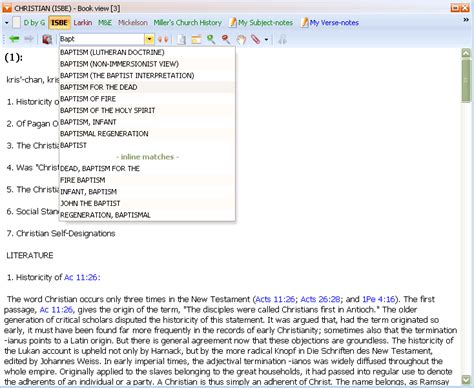Choose BAPTISM (NON-IMMERSIONIST VIEW) entry
Screen dimensions: 474x388
[x=147, y=64]
